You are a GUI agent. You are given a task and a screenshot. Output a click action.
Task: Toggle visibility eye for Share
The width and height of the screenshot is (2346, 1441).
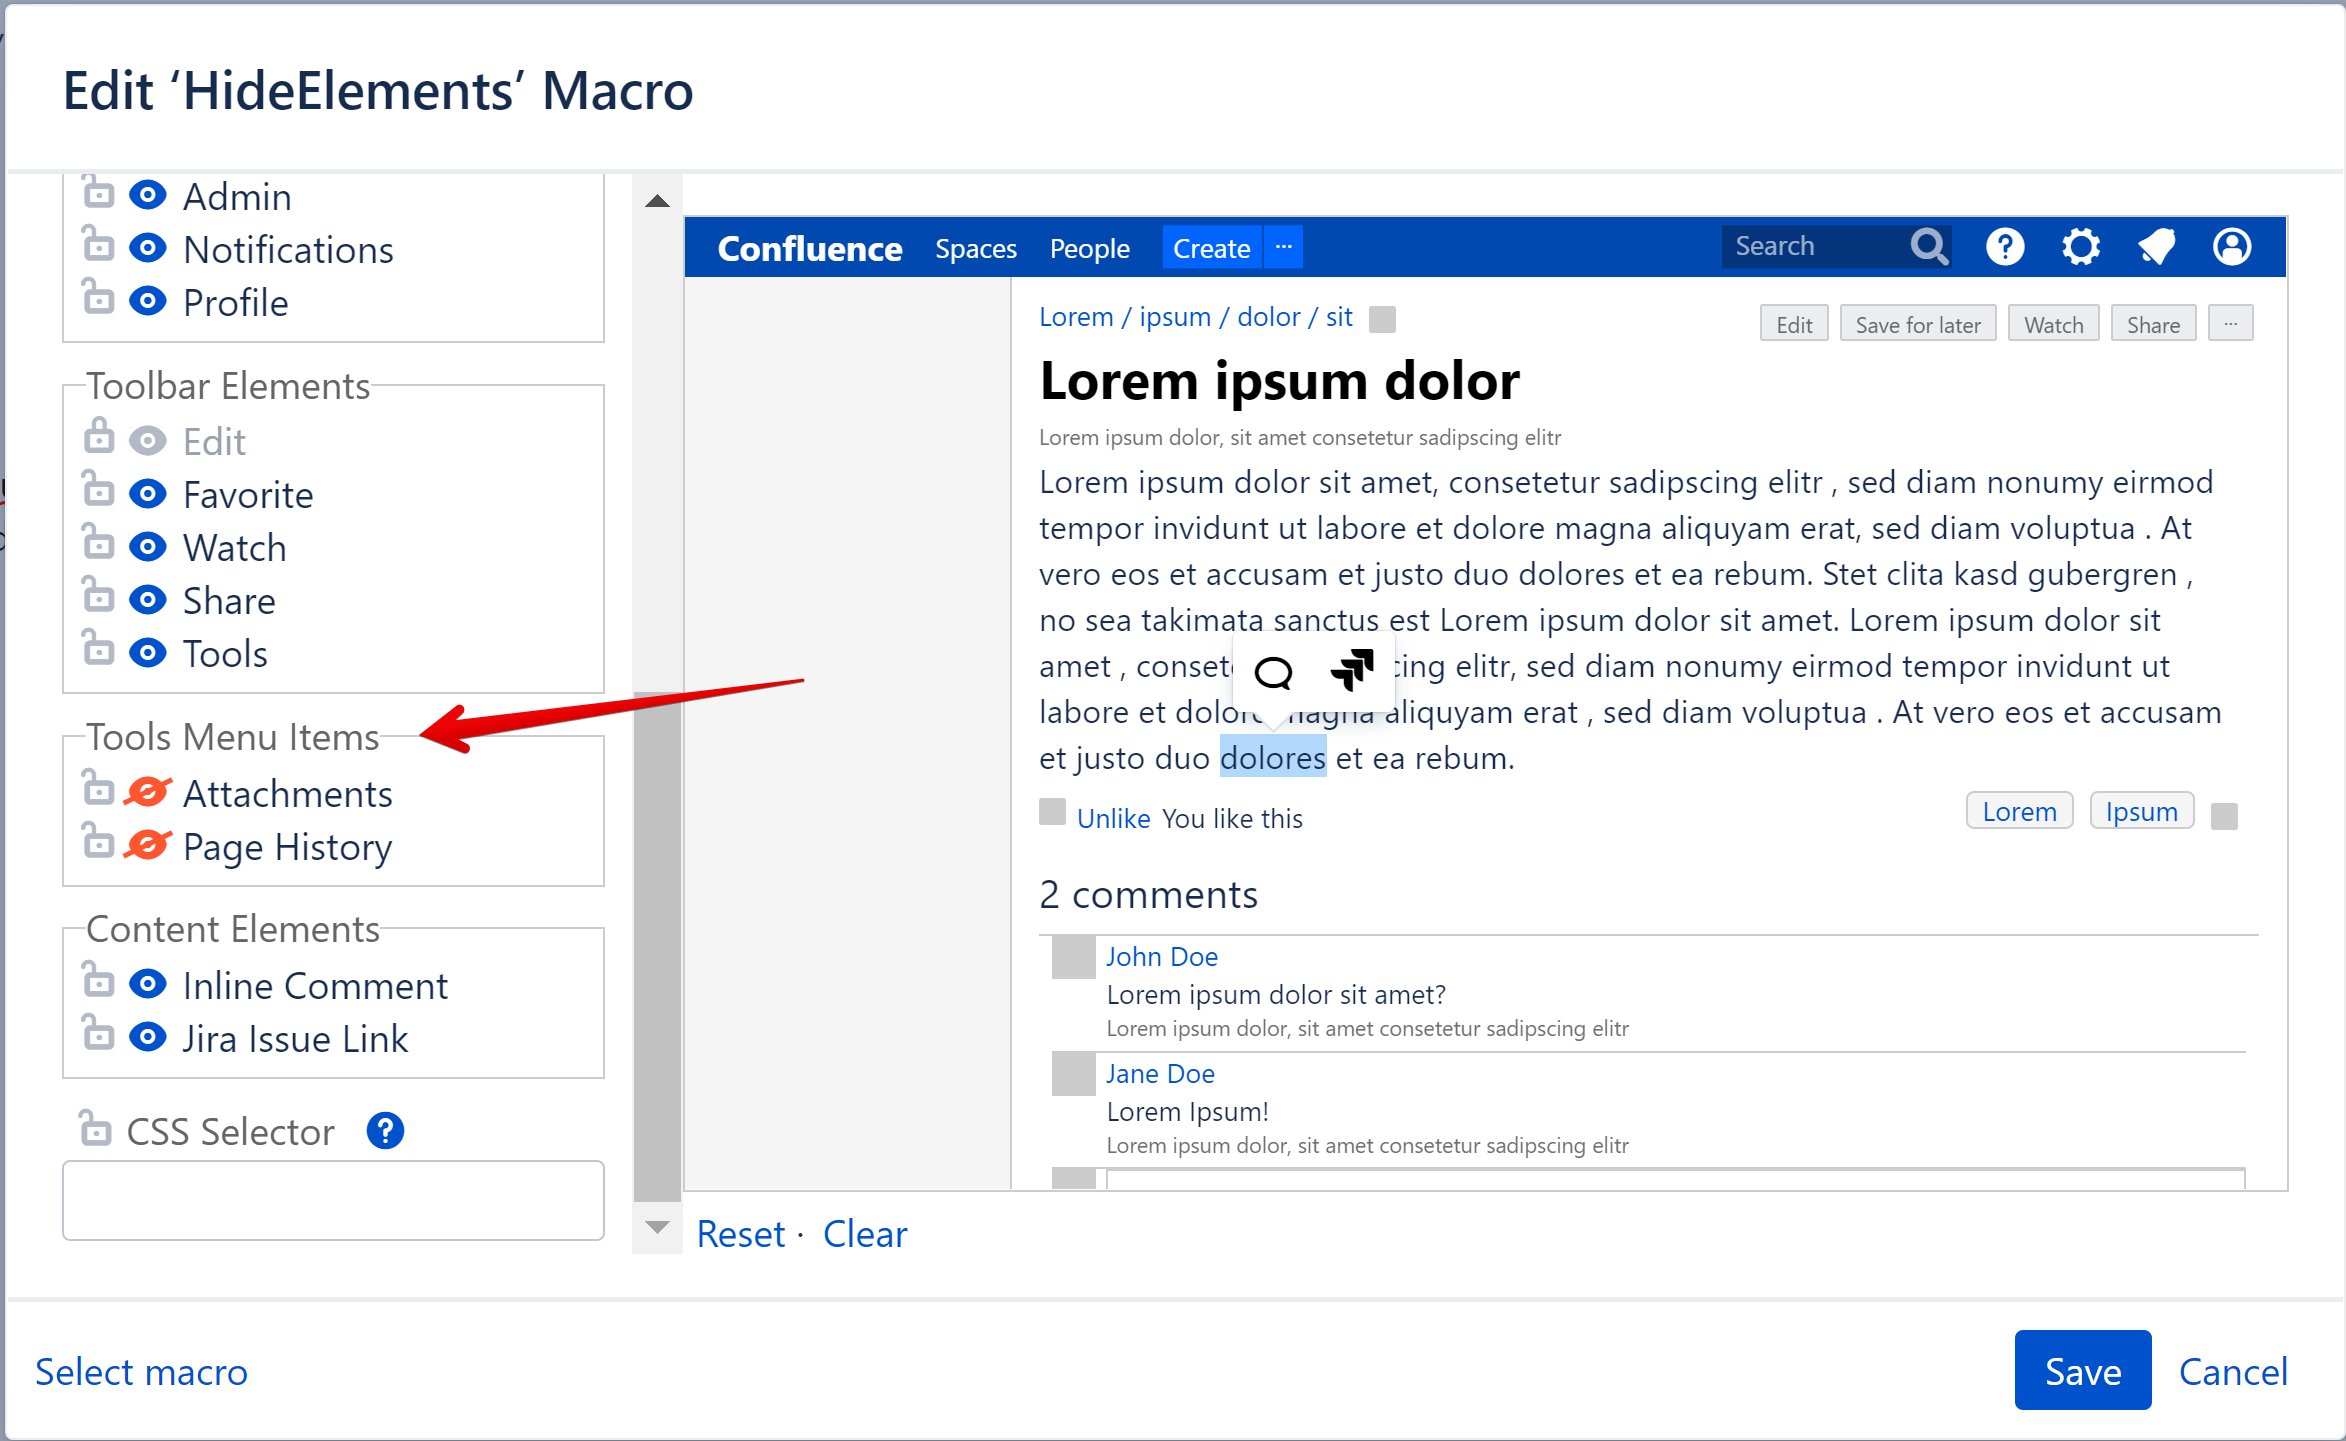[148, 599]
